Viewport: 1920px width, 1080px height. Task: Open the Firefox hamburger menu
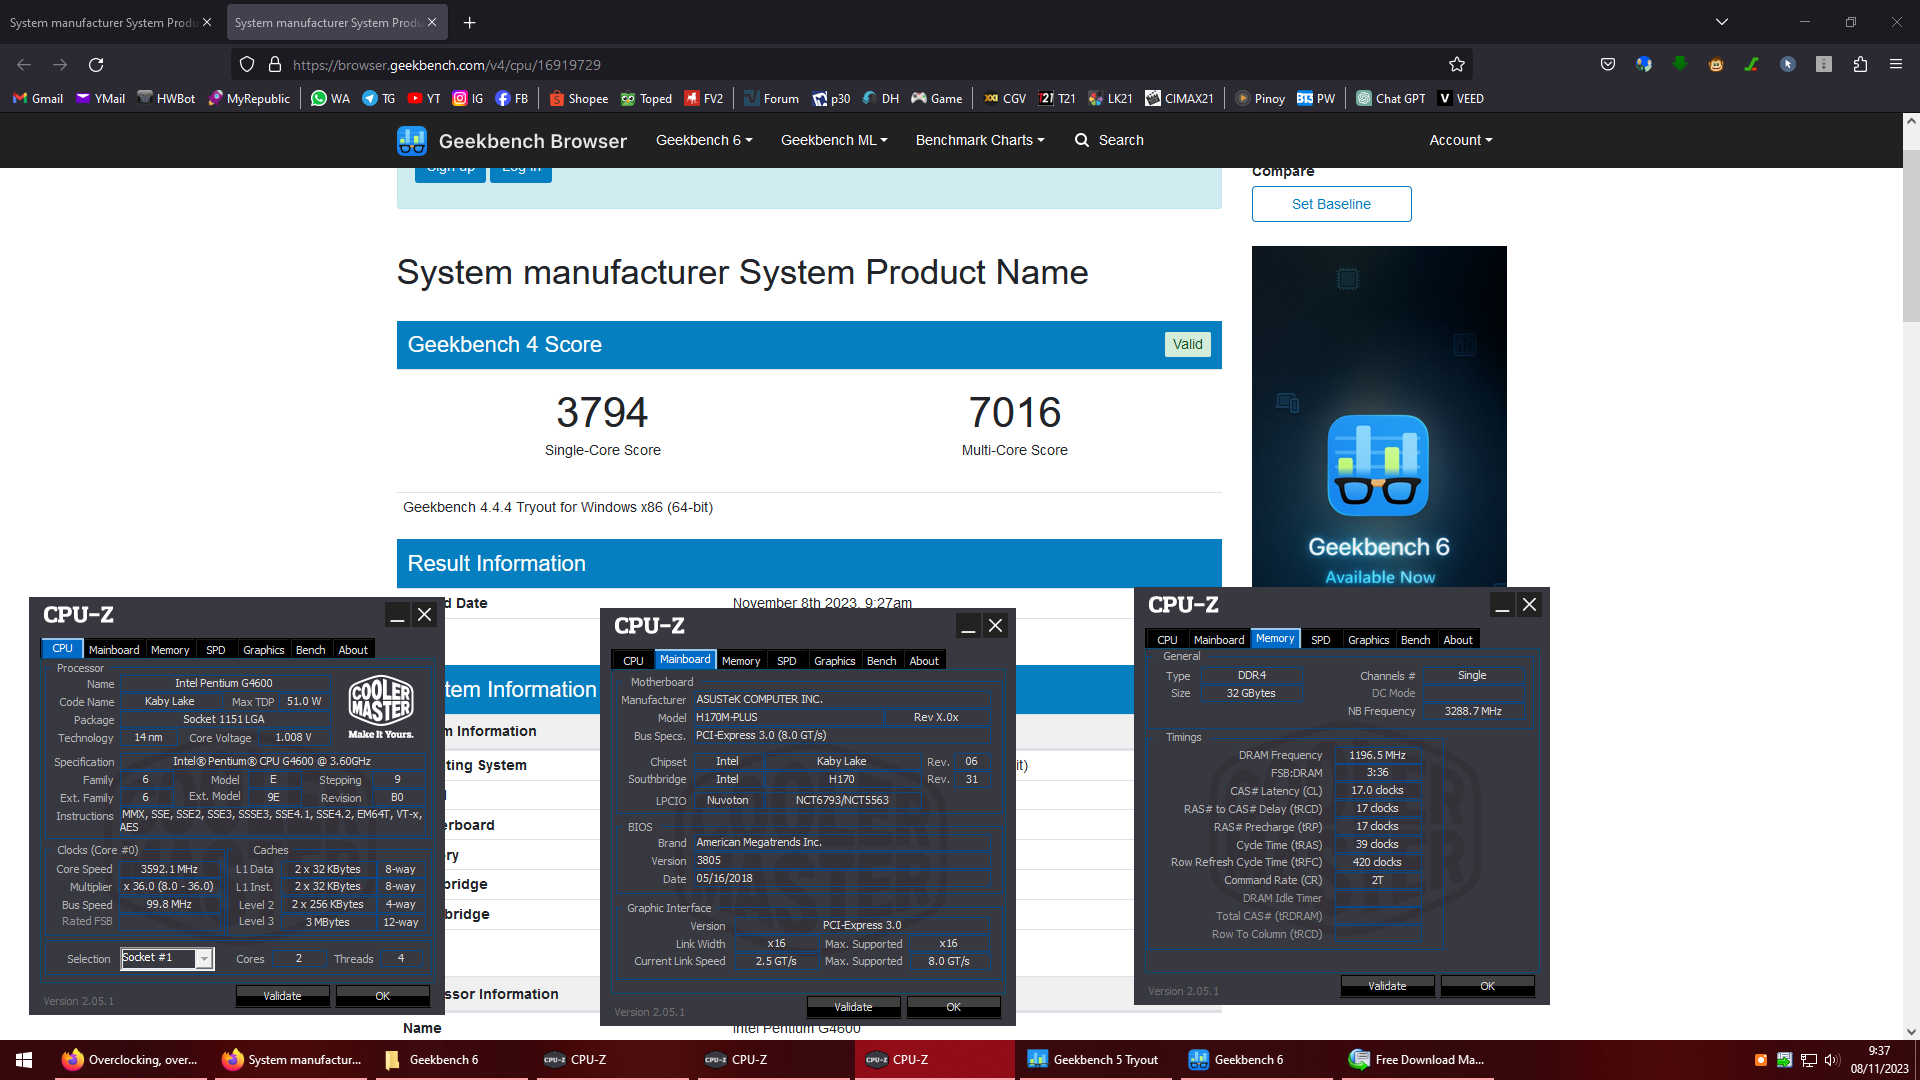1896,65
